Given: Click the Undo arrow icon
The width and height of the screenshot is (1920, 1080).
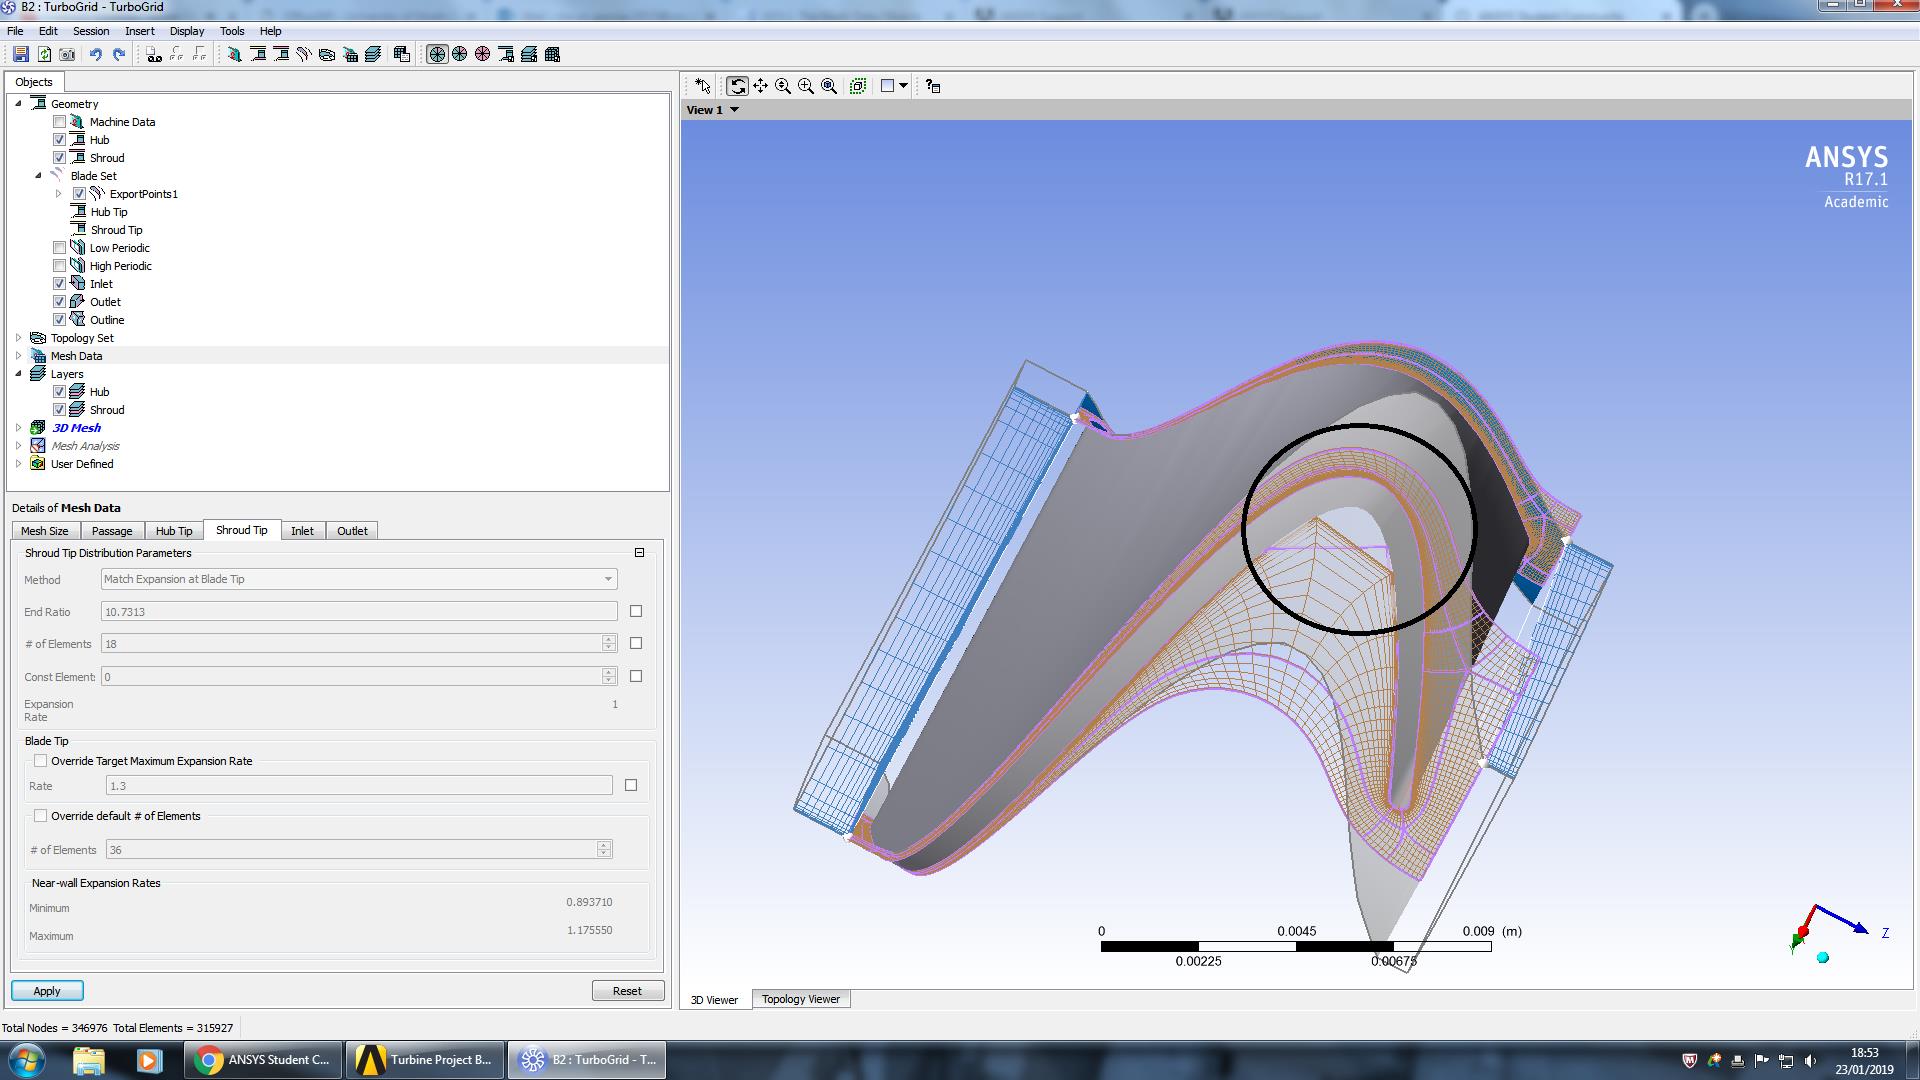Looking at the screenshot, I should point(96,54).
